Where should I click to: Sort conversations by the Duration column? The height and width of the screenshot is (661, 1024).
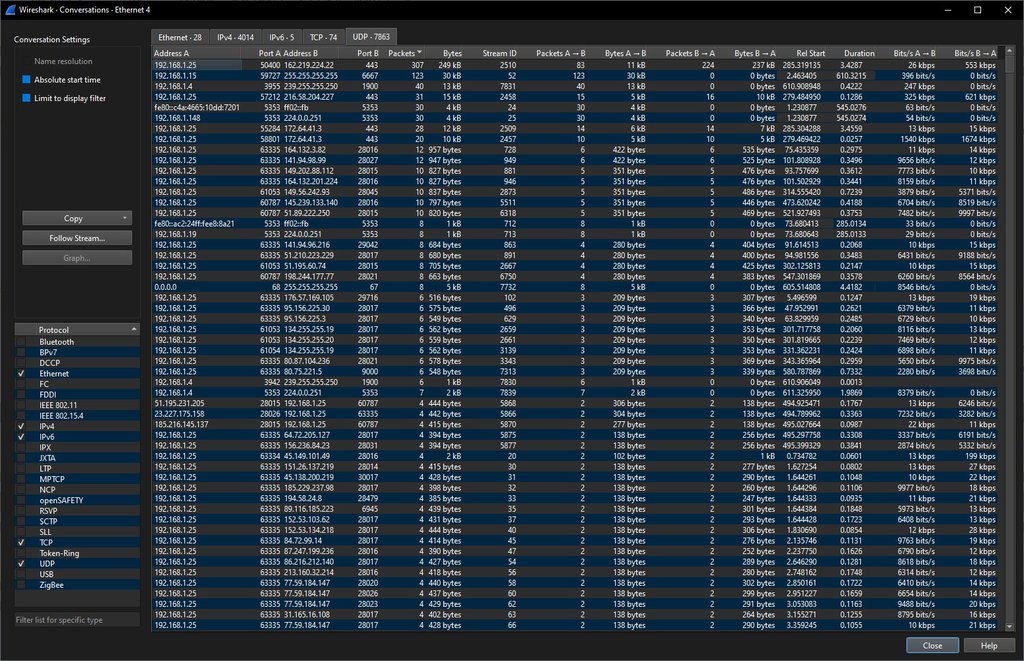click(852, 53)
